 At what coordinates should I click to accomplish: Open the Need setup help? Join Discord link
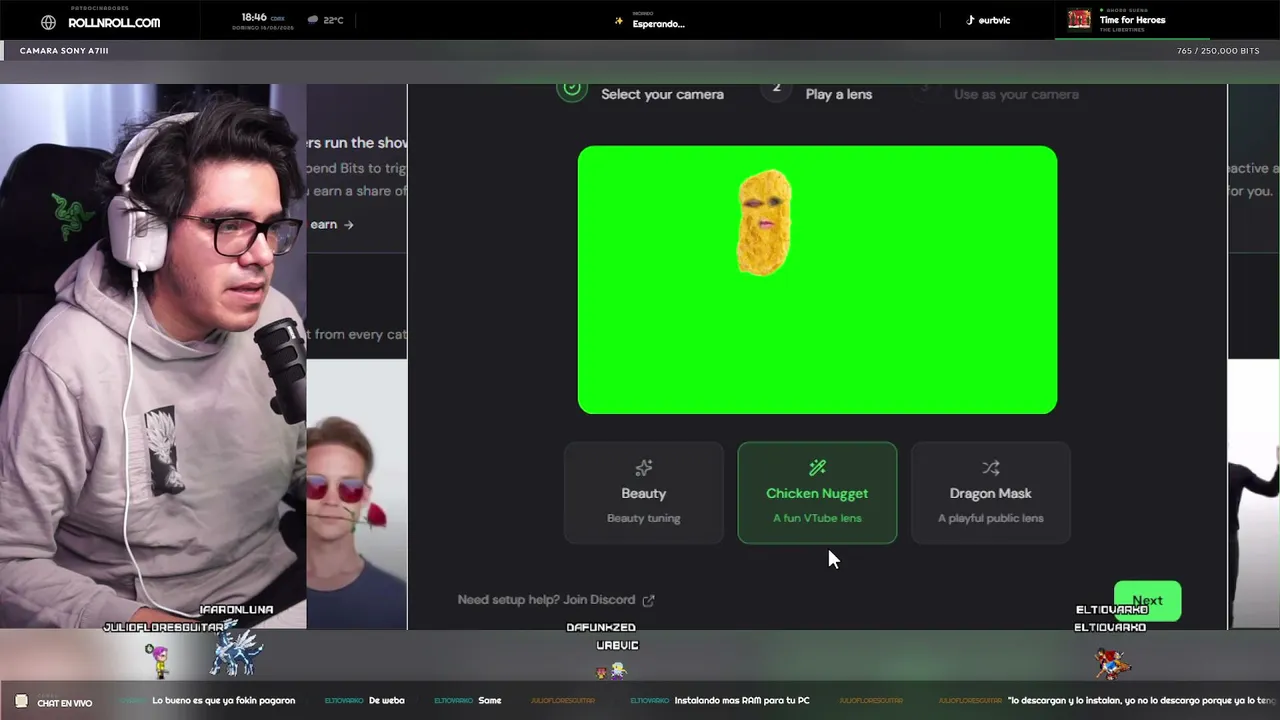pyautogui.click(x=555, y=600)
